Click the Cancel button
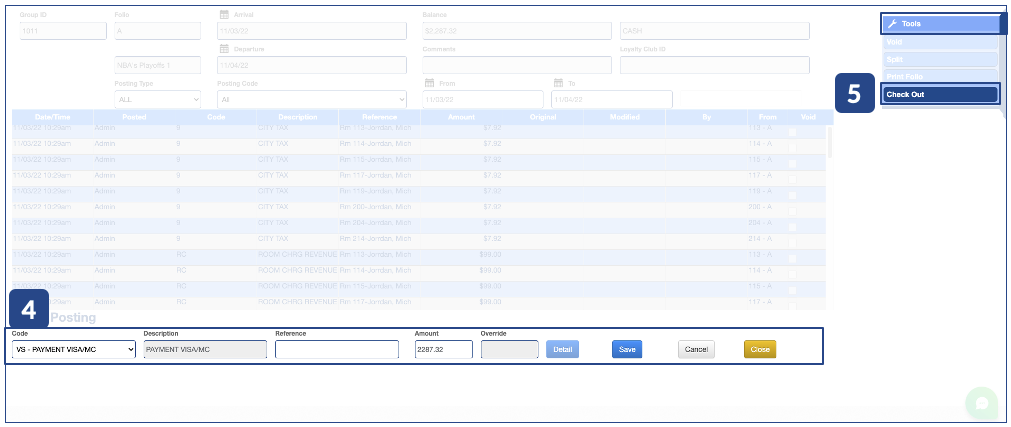The height and width of the screenshot is (427, 1011). pyautogui.click(x=696, y=349)
